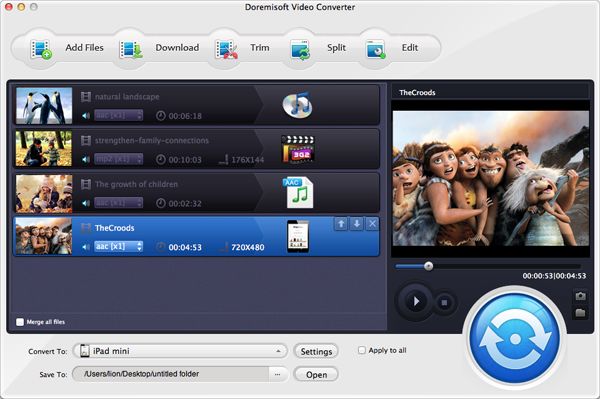Viewport: 600px width, 399px height.
Task: Click the iPad device icon in TheCroods row
Action: click(298, 236)
